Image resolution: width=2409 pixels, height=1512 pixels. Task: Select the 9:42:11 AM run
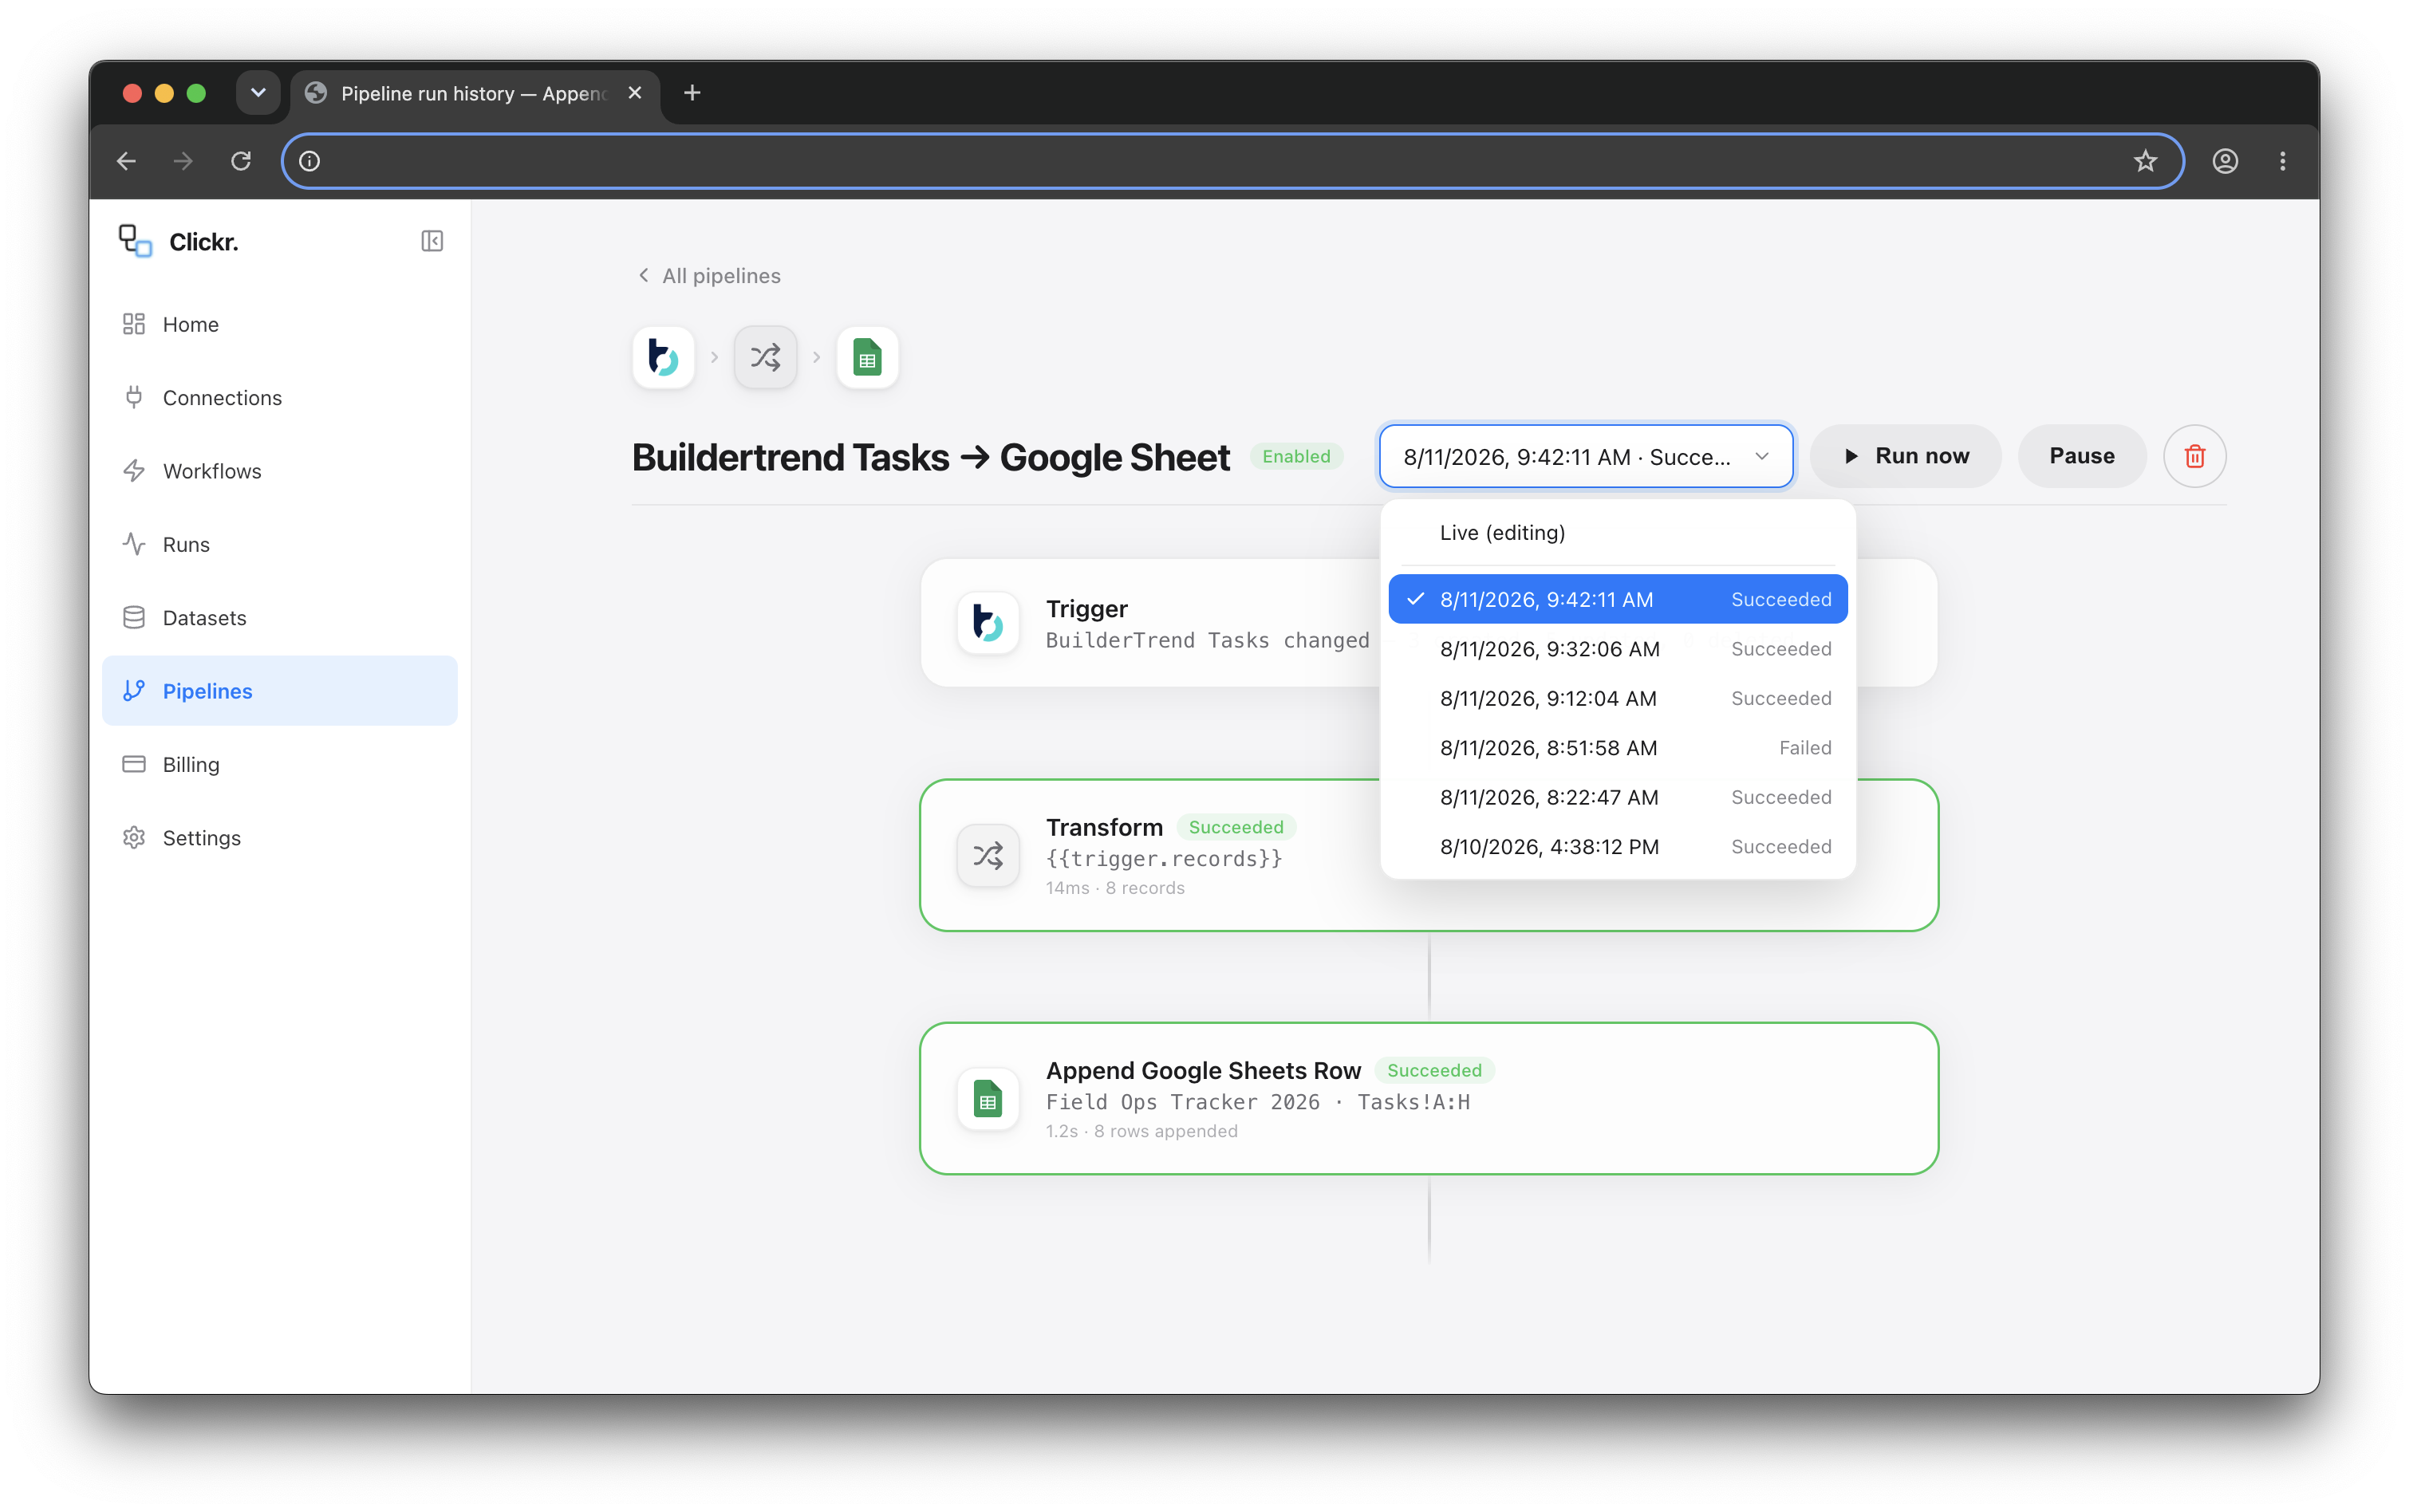point(1618,599)
